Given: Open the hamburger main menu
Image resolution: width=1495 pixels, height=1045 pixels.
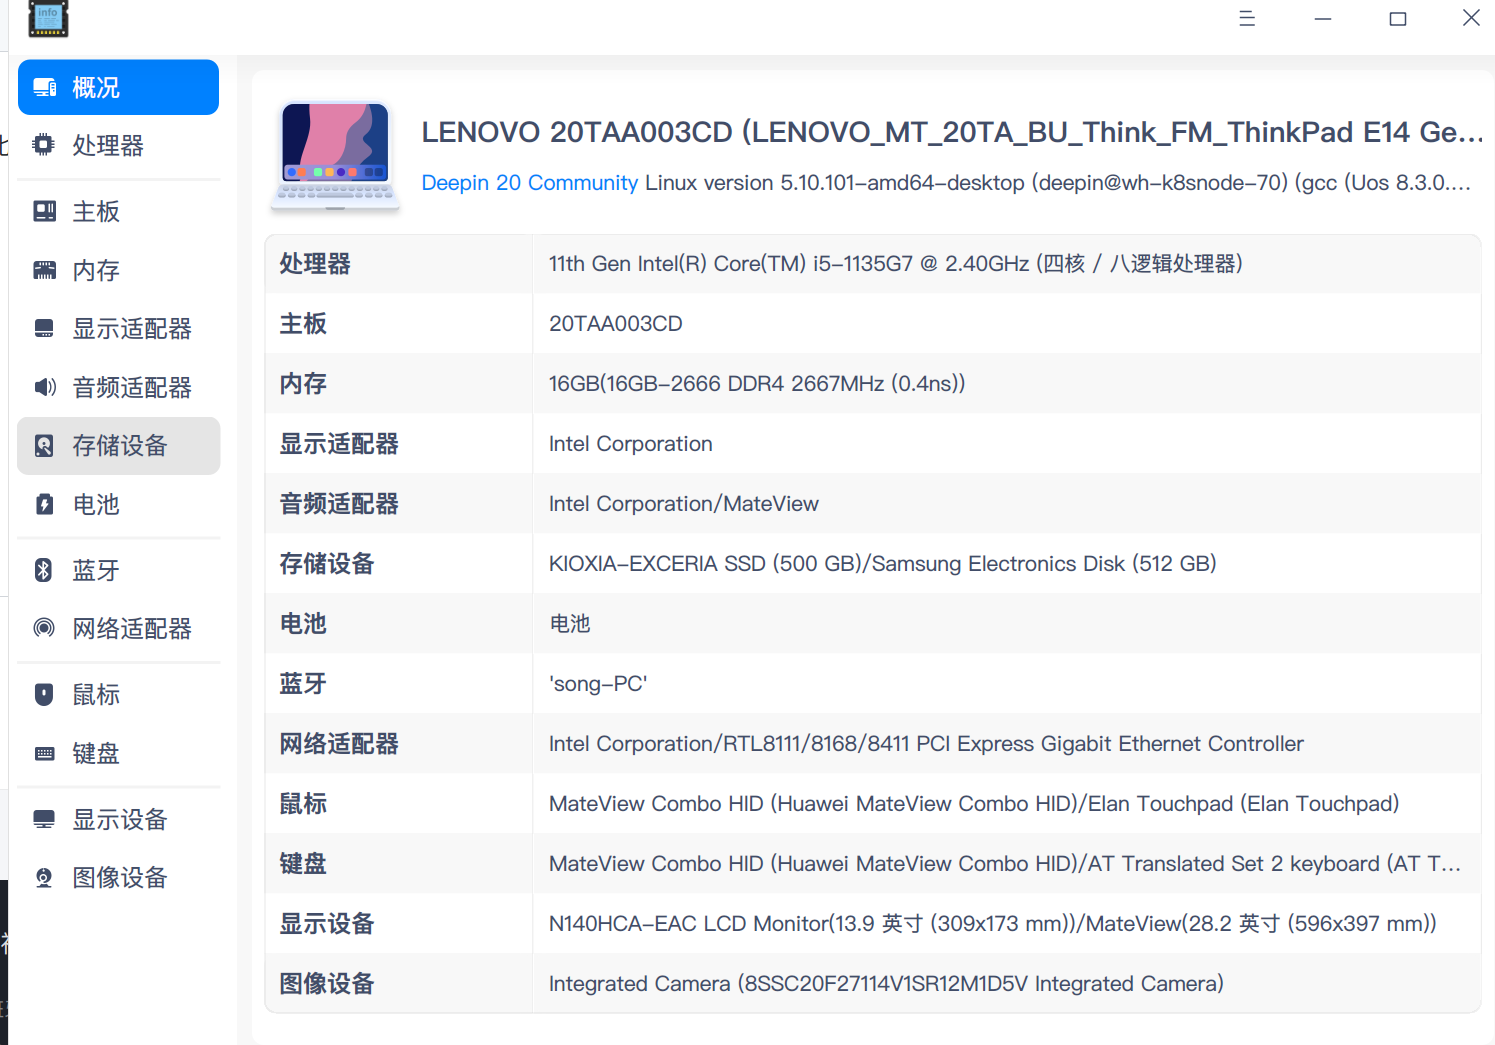Looking at the screenshot, I should (1247, 18).
